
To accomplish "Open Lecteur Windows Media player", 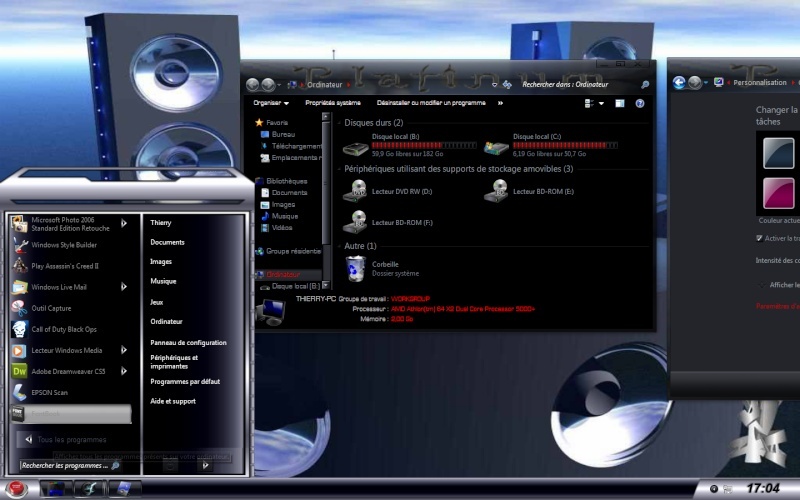I will 68,350.
